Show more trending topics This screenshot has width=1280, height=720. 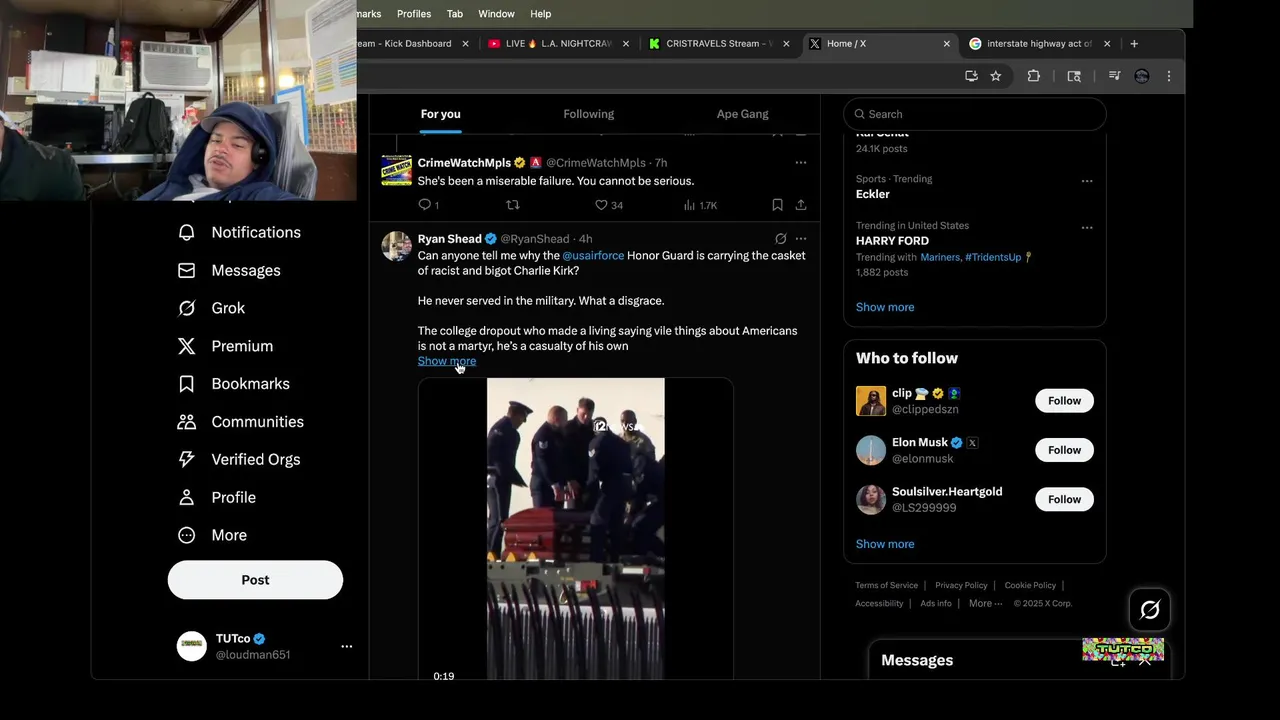[x=885, y=307]
